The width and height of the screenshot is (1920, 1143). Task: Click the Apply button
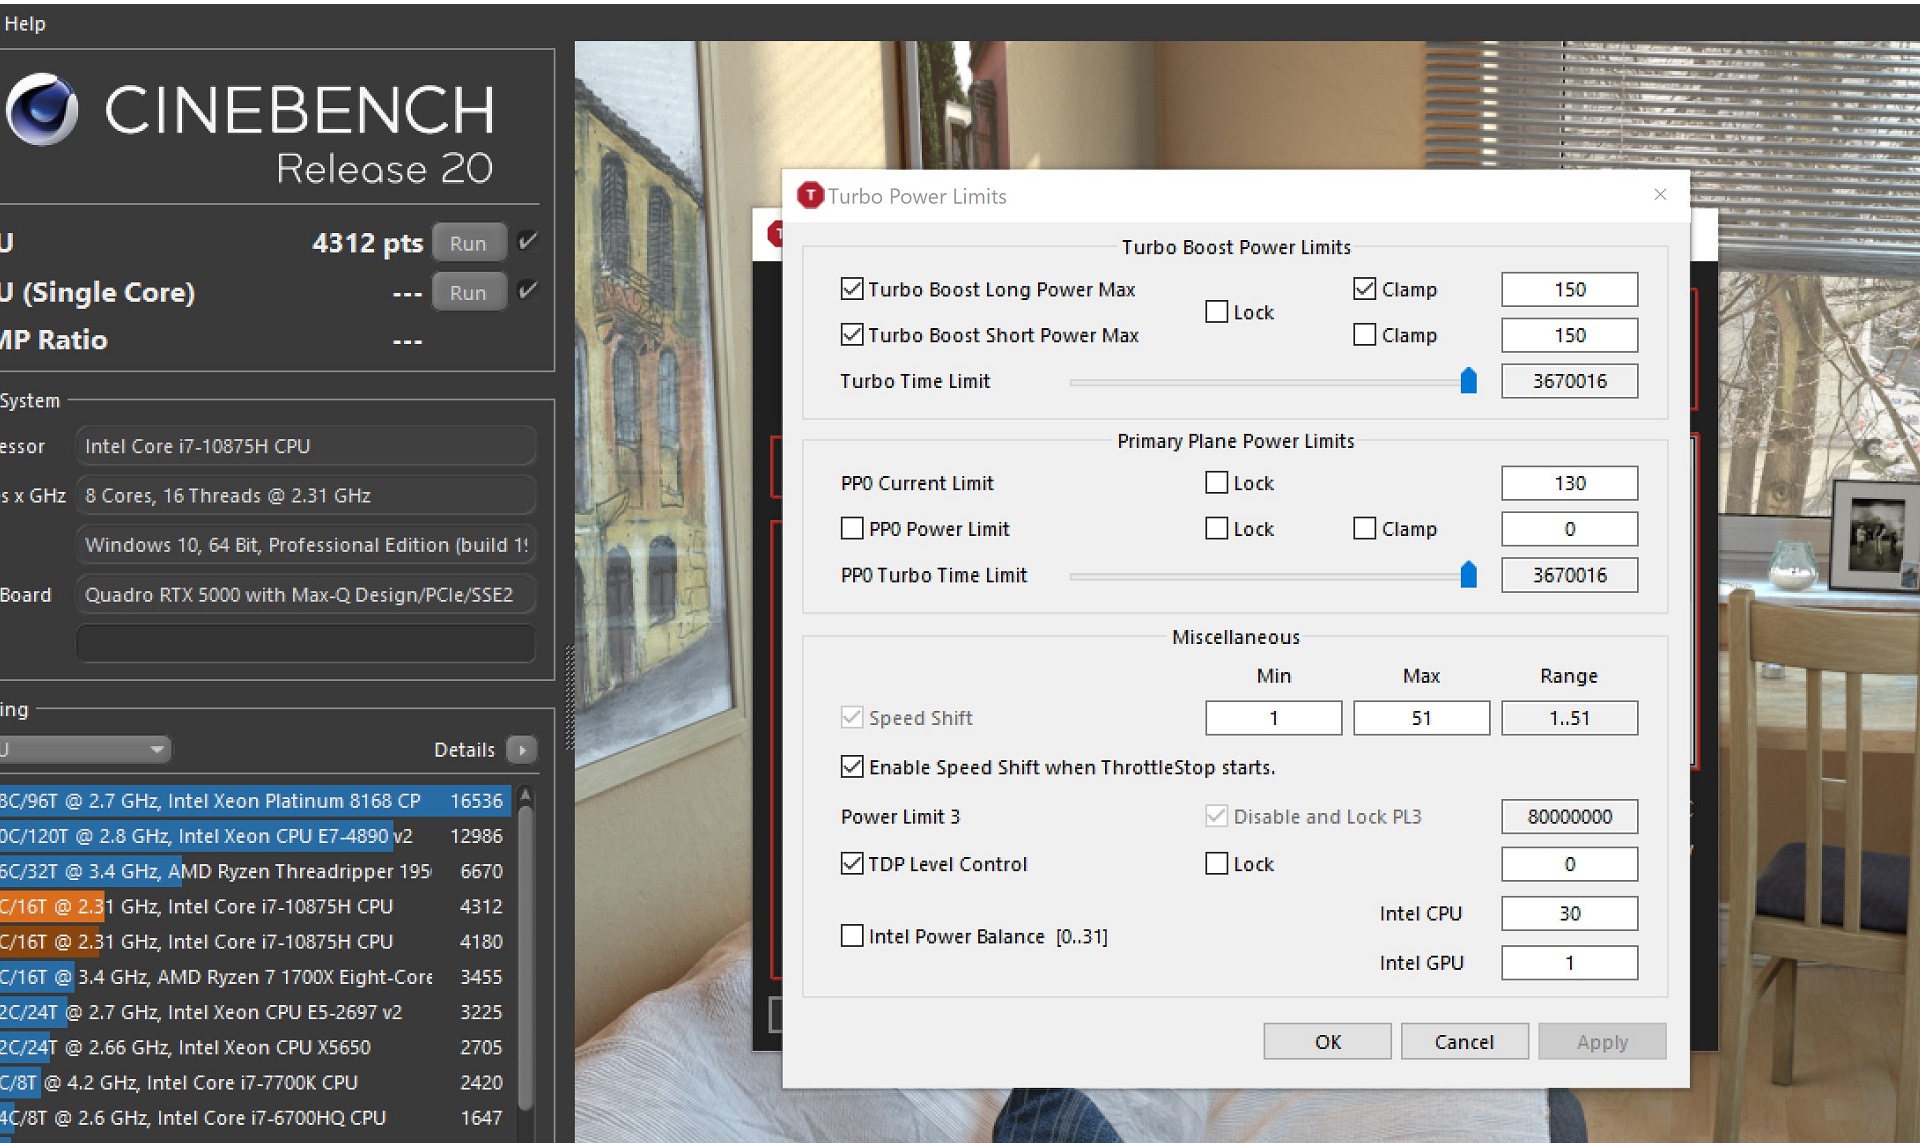coord(1602,1042)
